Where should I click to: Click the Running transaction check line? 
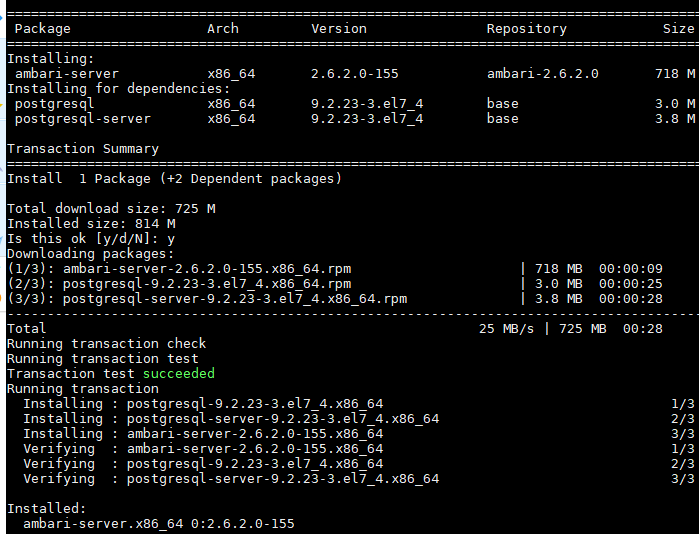pyautogui.click(x=107, y=344)
